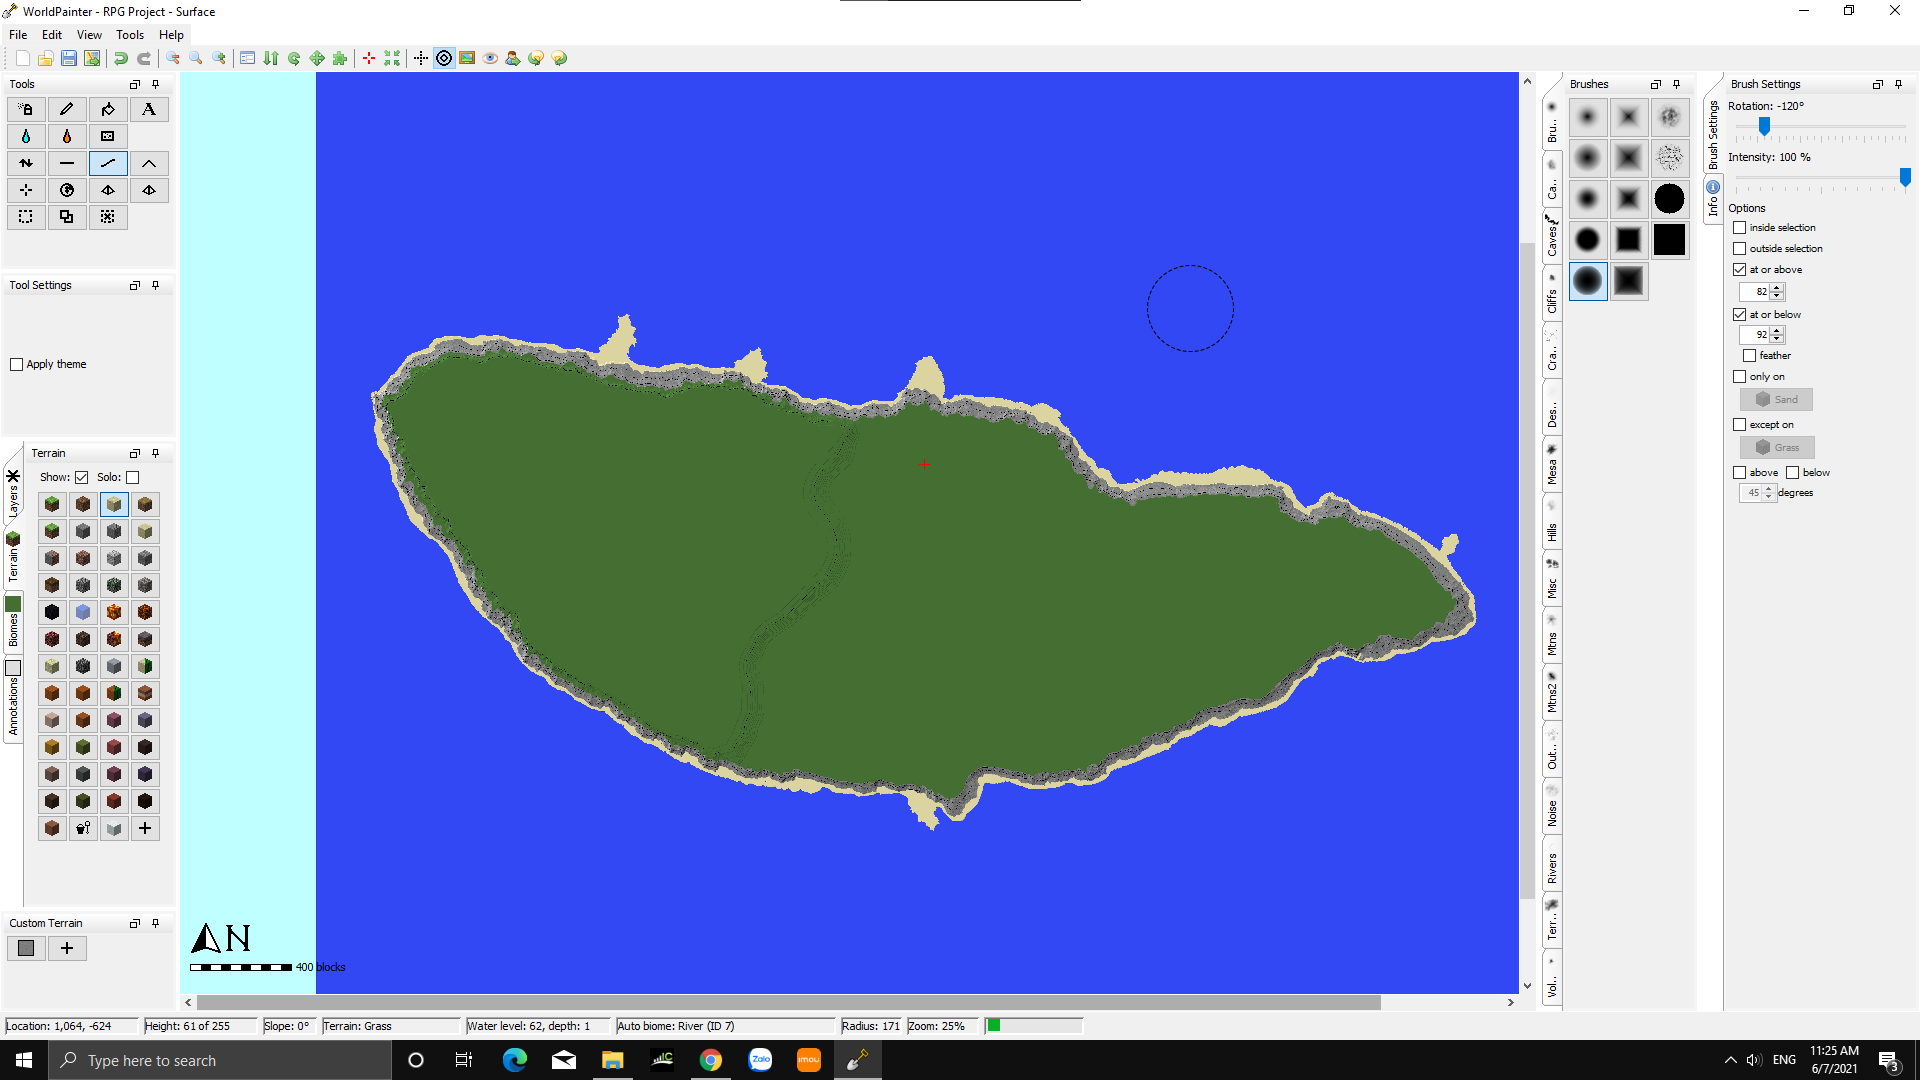1920x1080 pixels.
Task: Toggle the inside selection option
Action: pos(1740,228)
